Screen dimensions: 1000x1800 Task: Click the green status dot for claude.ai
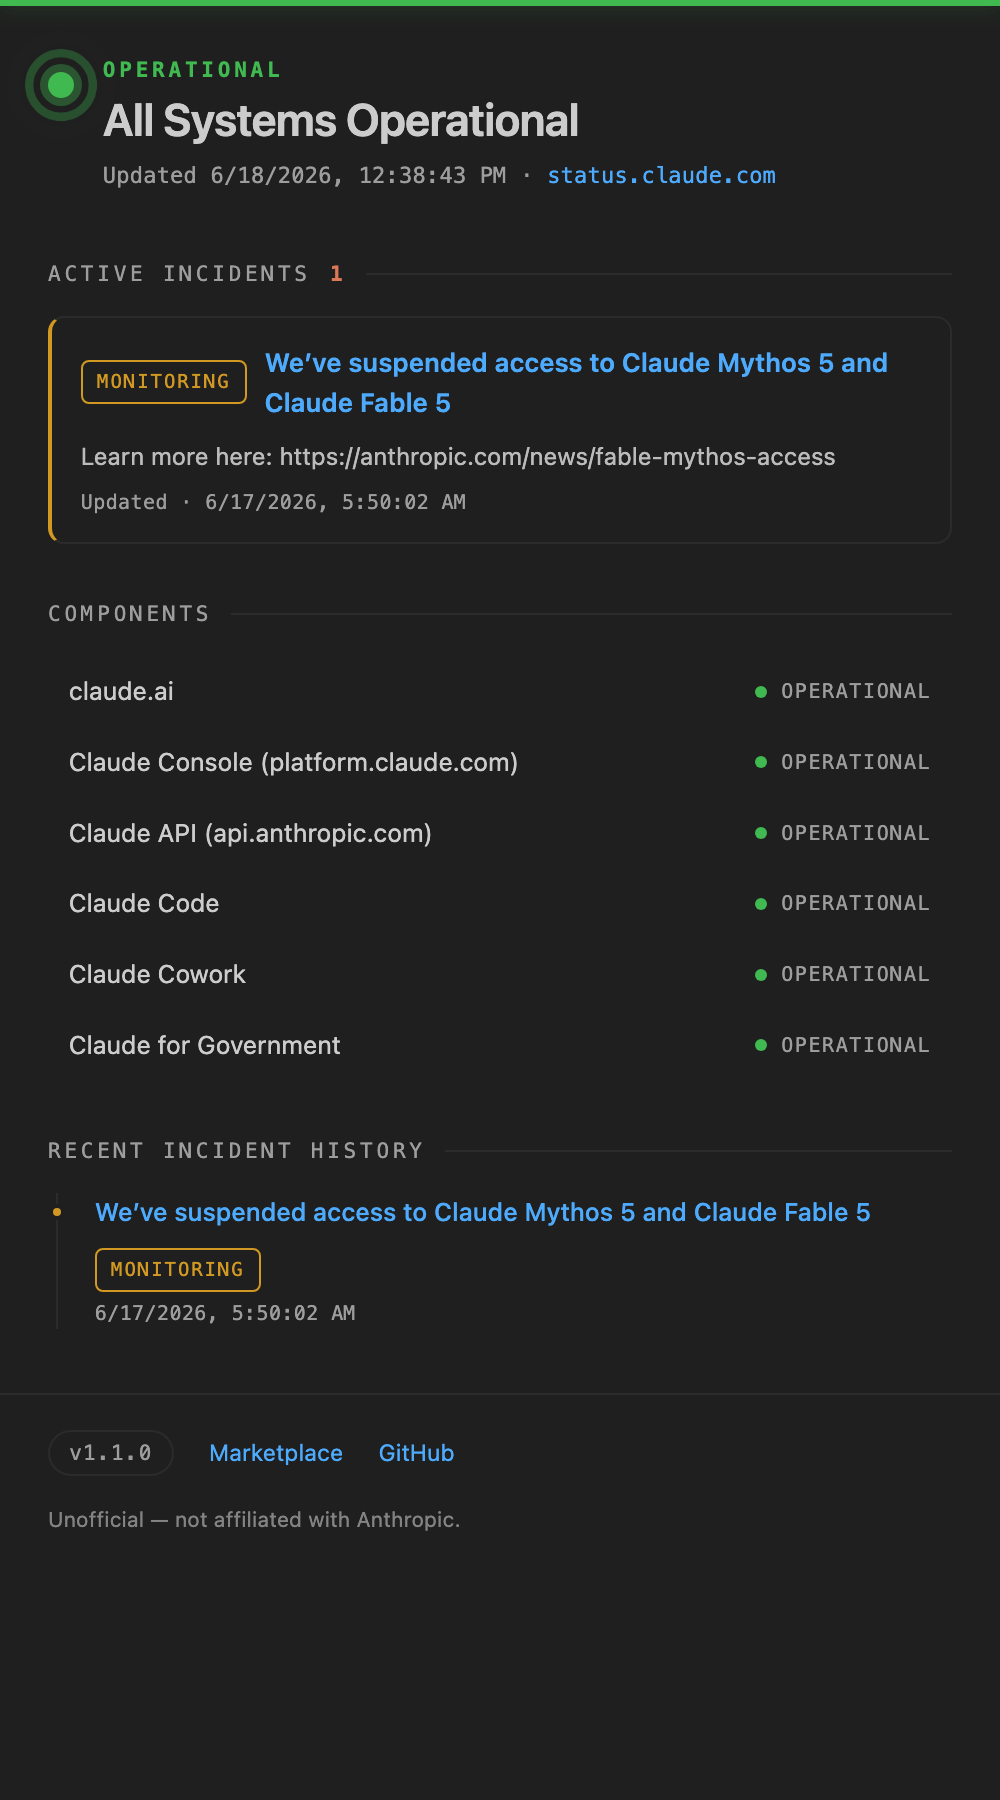click(761, 691)
